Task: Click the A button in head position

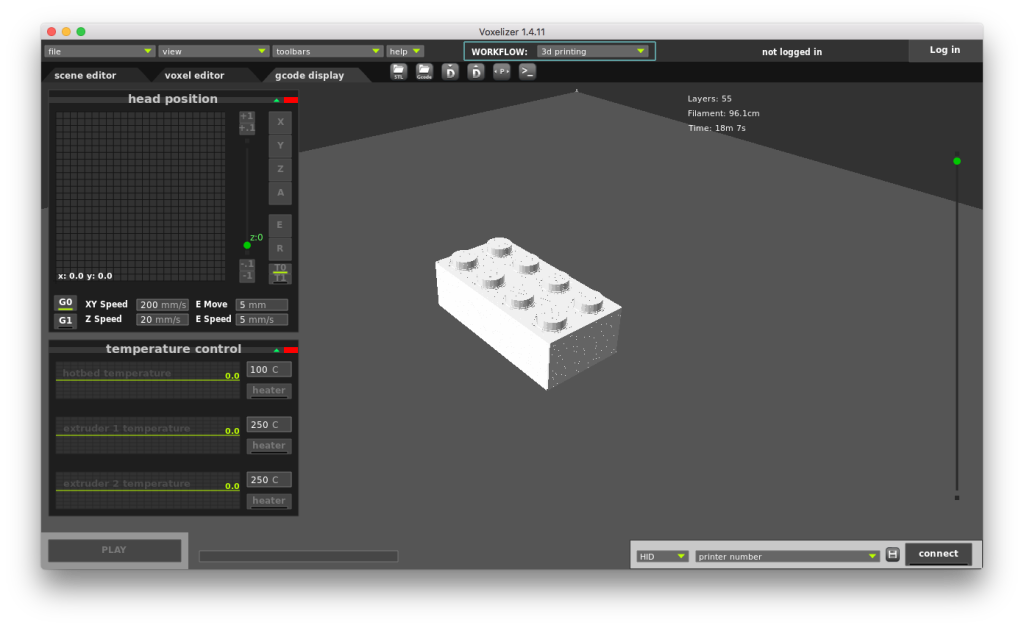Action: pyautogui.click(x=280, y=193)
